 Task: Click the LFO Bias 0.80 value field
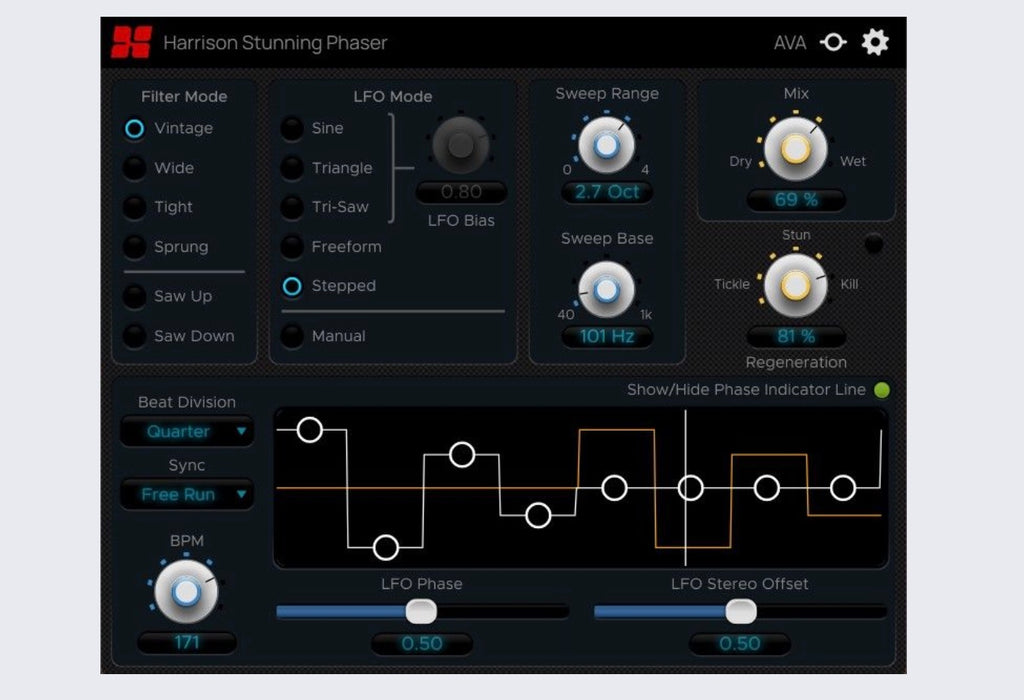(461, 192)
